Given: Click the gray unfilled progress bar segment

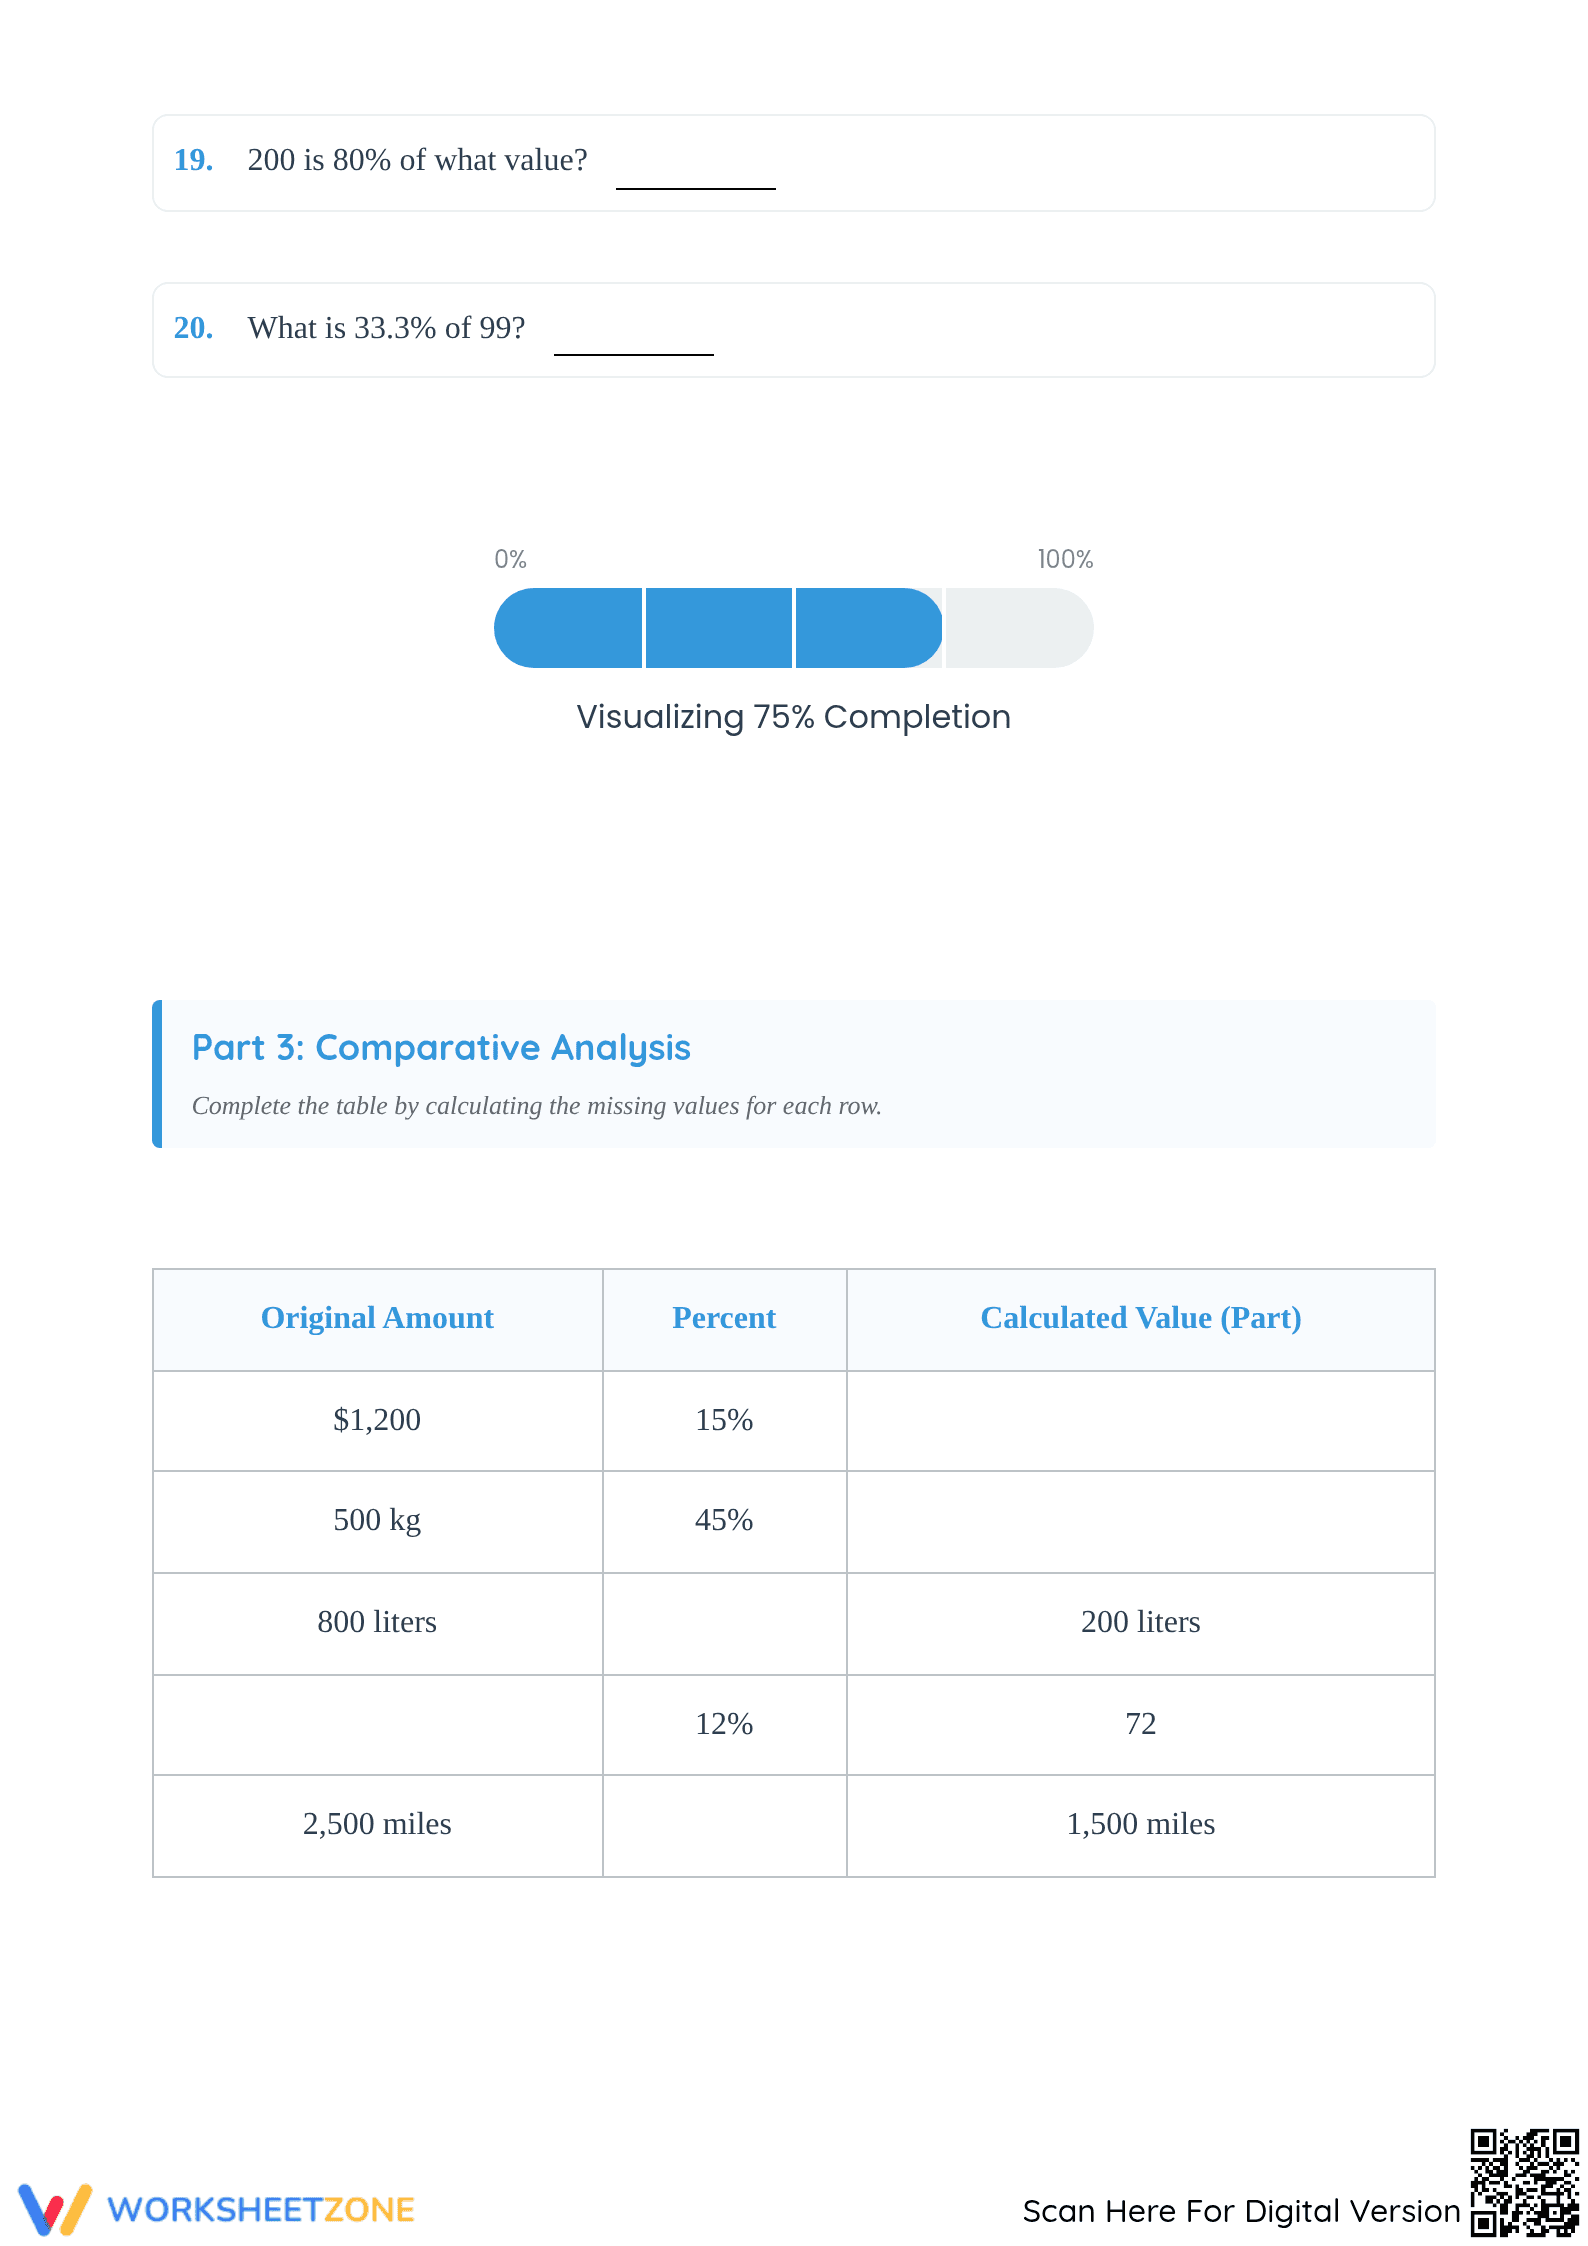Looking at the screenshot, I should click(1019, 628).
